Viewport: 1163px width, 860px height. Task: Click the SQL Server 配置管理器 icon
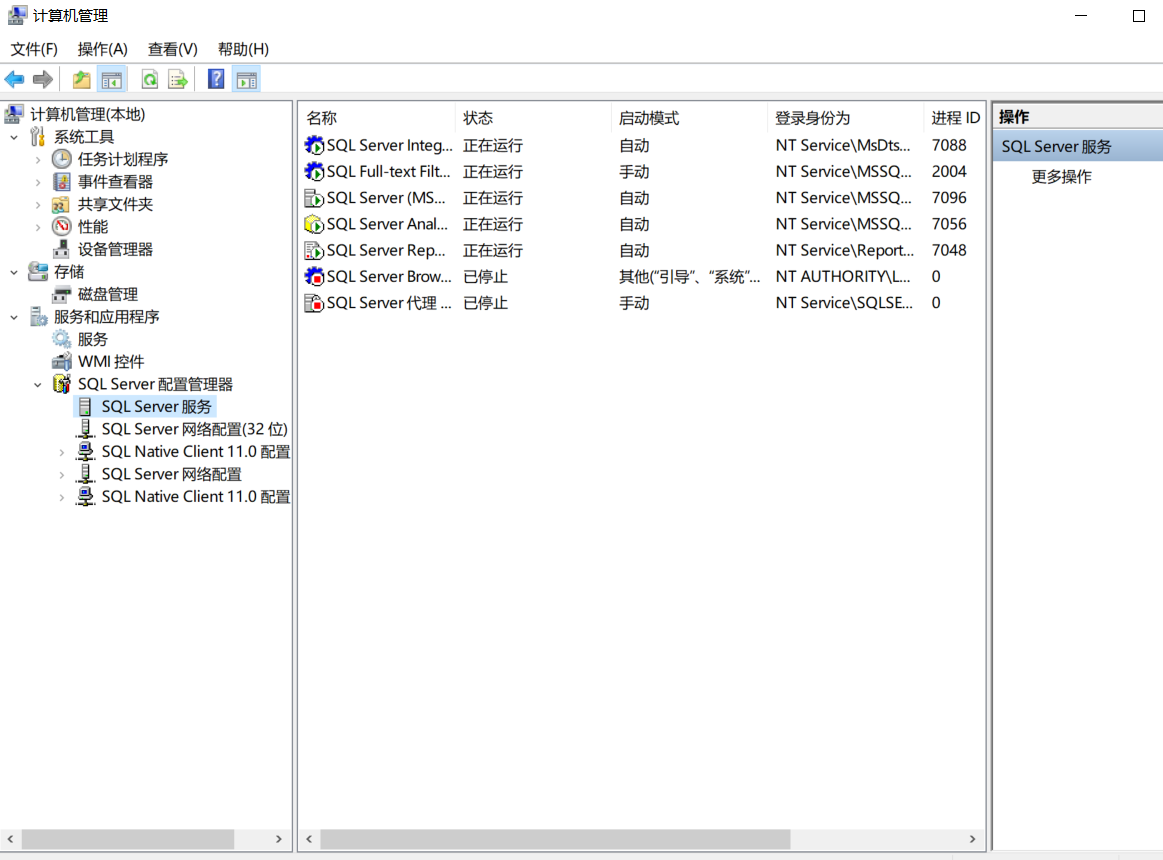(x=62, y=384)
